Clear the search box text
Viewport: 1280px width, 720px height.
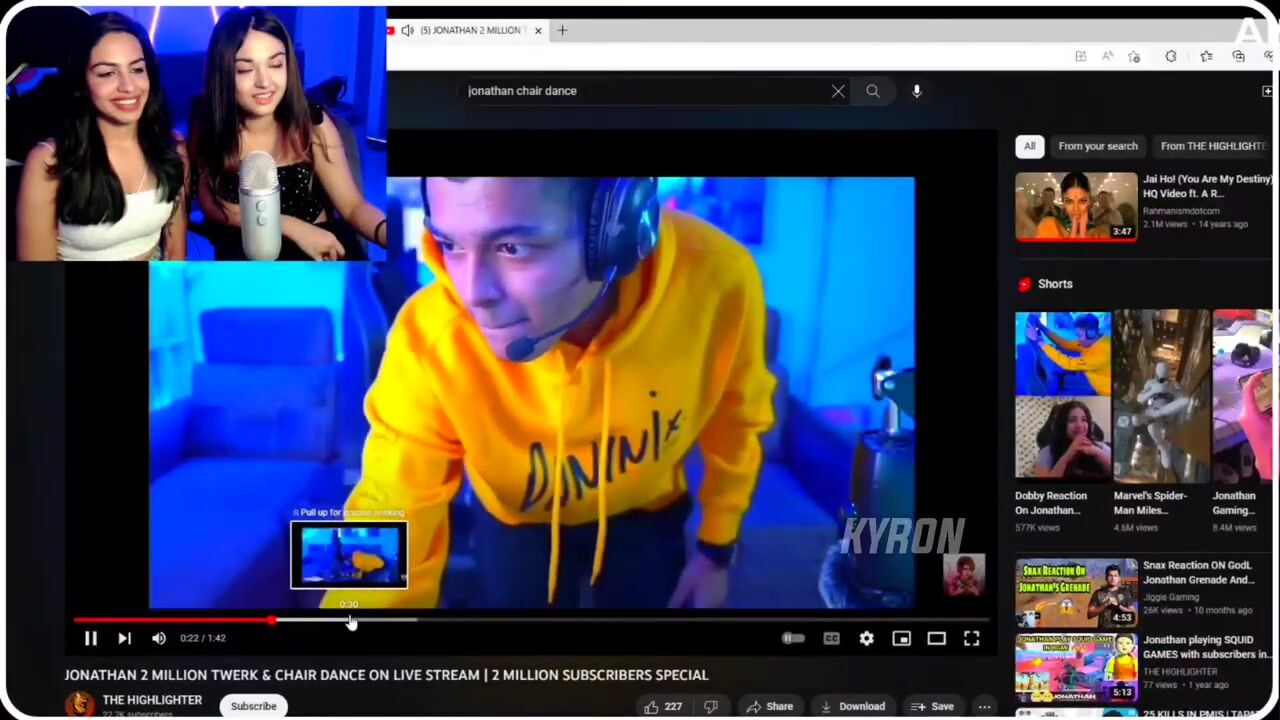(838, 91)
